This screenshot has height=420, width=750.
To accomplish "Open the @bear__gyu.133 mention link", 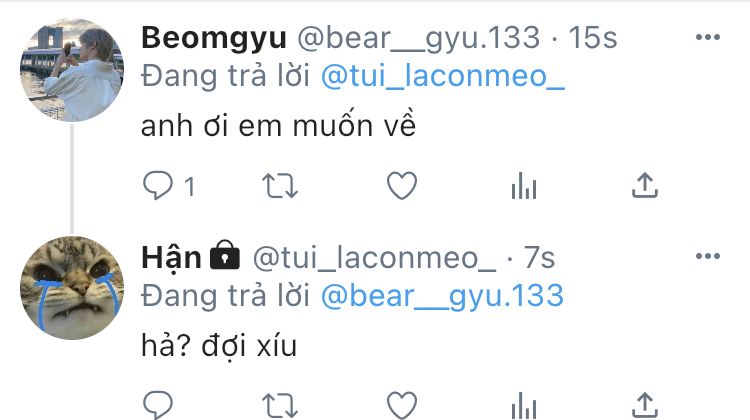I will (442, 296).
